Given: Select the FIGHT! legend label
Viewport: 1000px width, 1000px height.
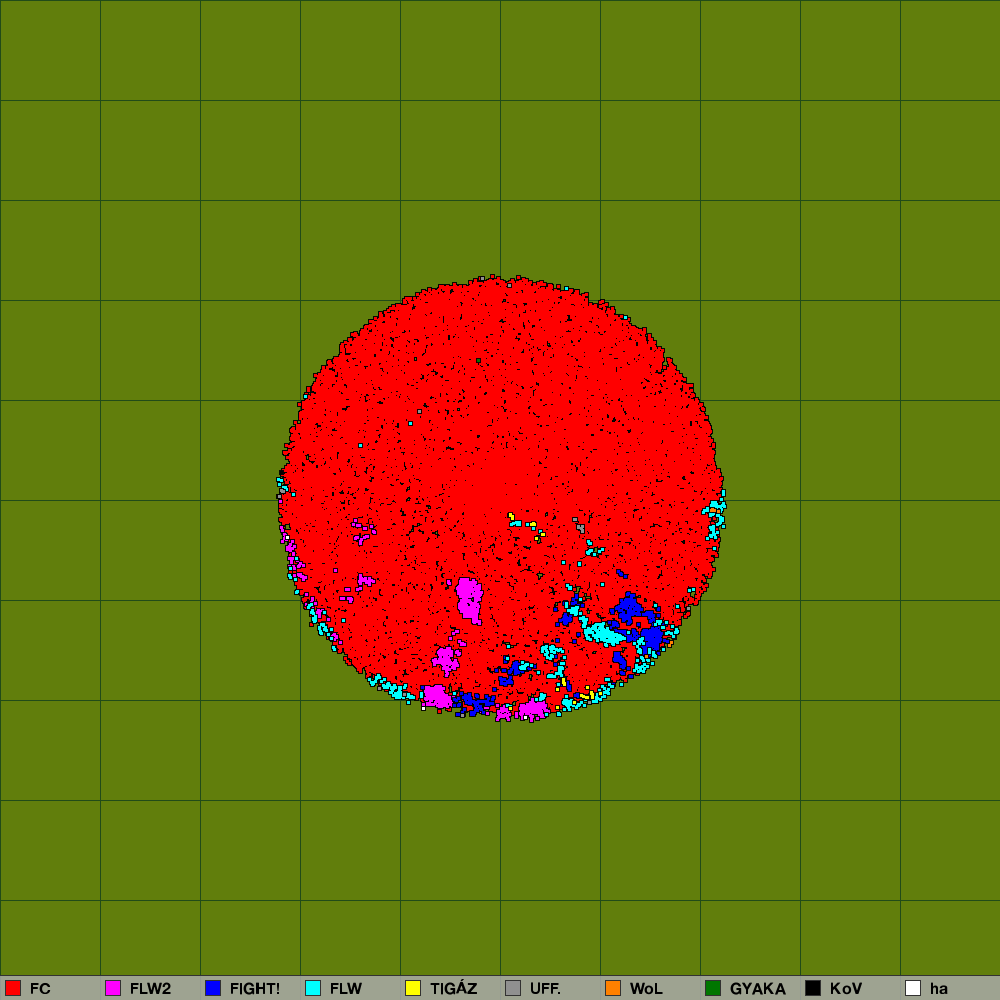Looking at the screenshot, I should point(255,989).
